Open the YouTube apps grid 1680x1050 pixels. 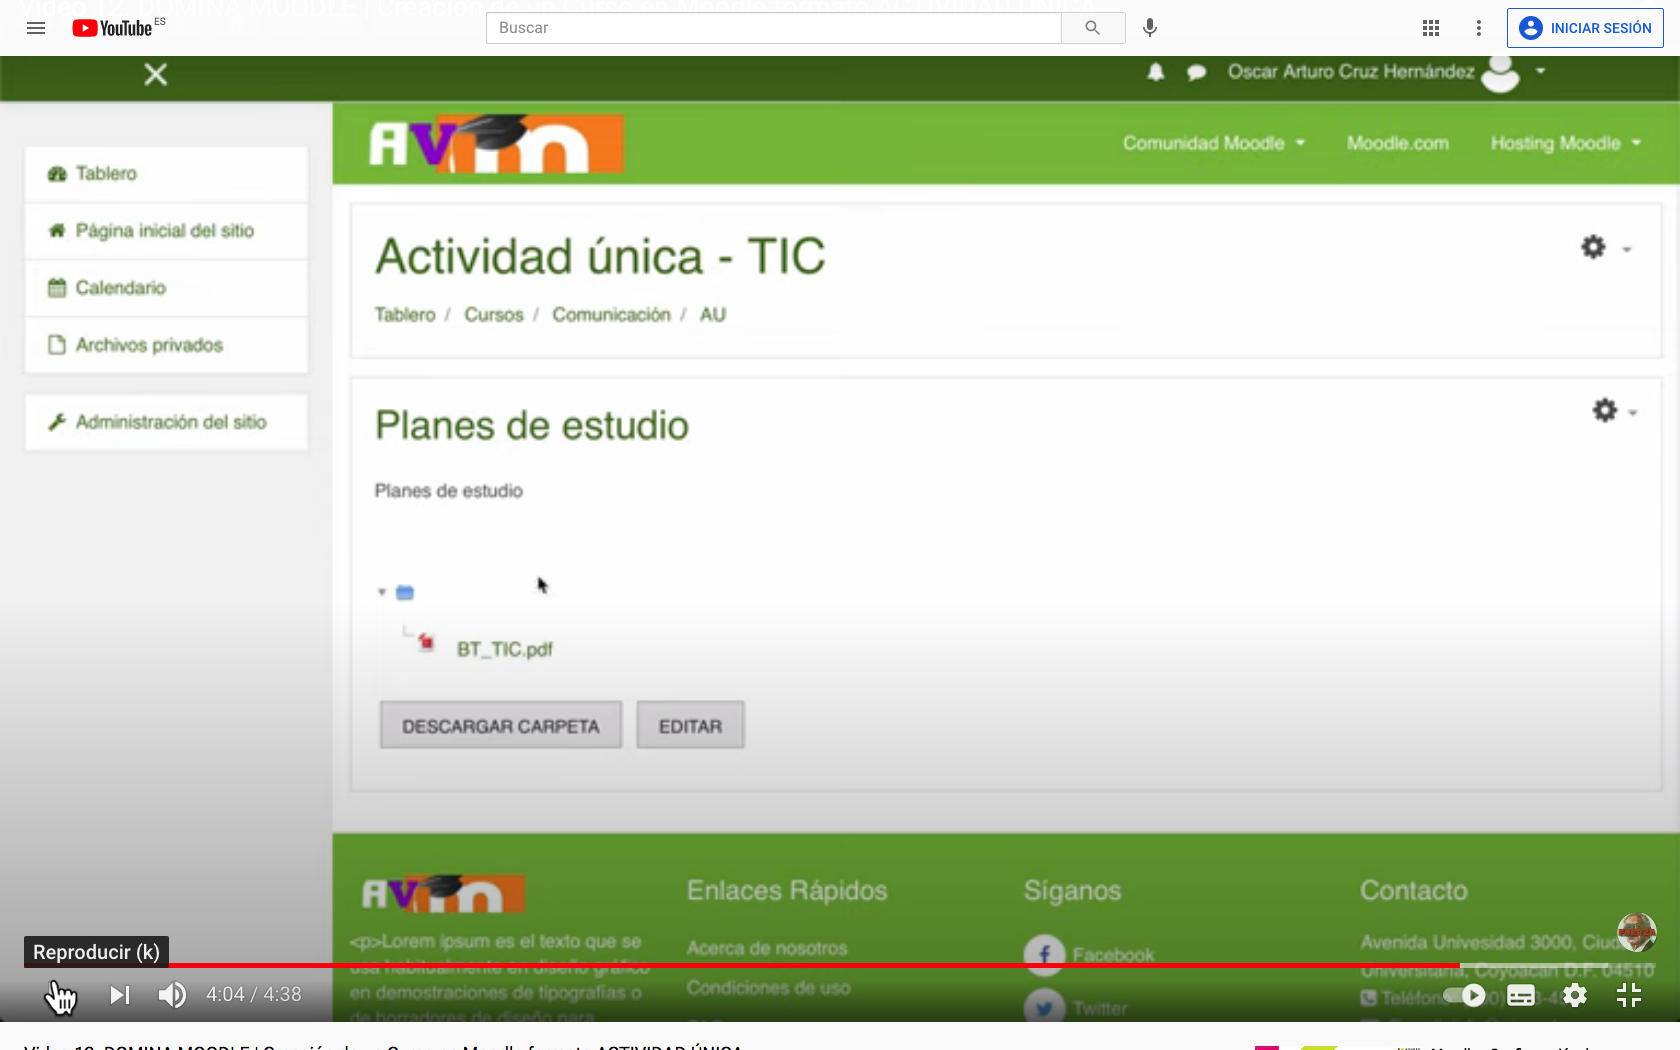[x=1431, y=28]
